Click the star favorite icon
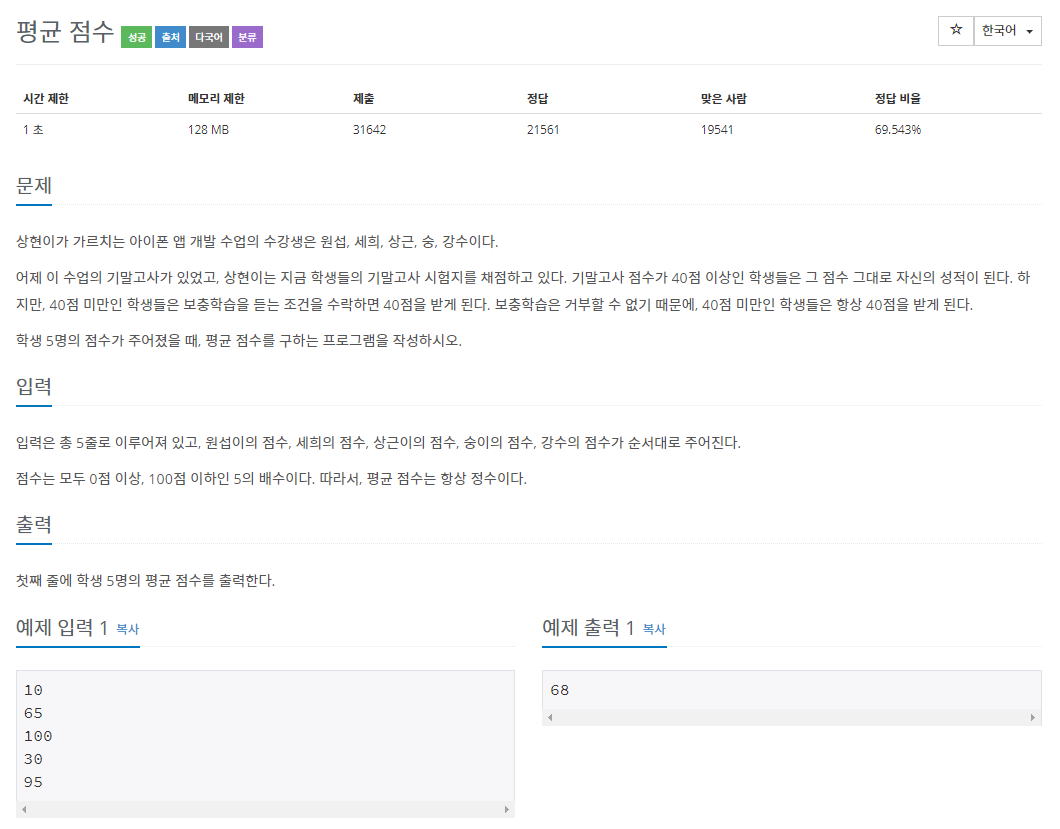This screenshot has height=829, width=1060. [955, 30]
